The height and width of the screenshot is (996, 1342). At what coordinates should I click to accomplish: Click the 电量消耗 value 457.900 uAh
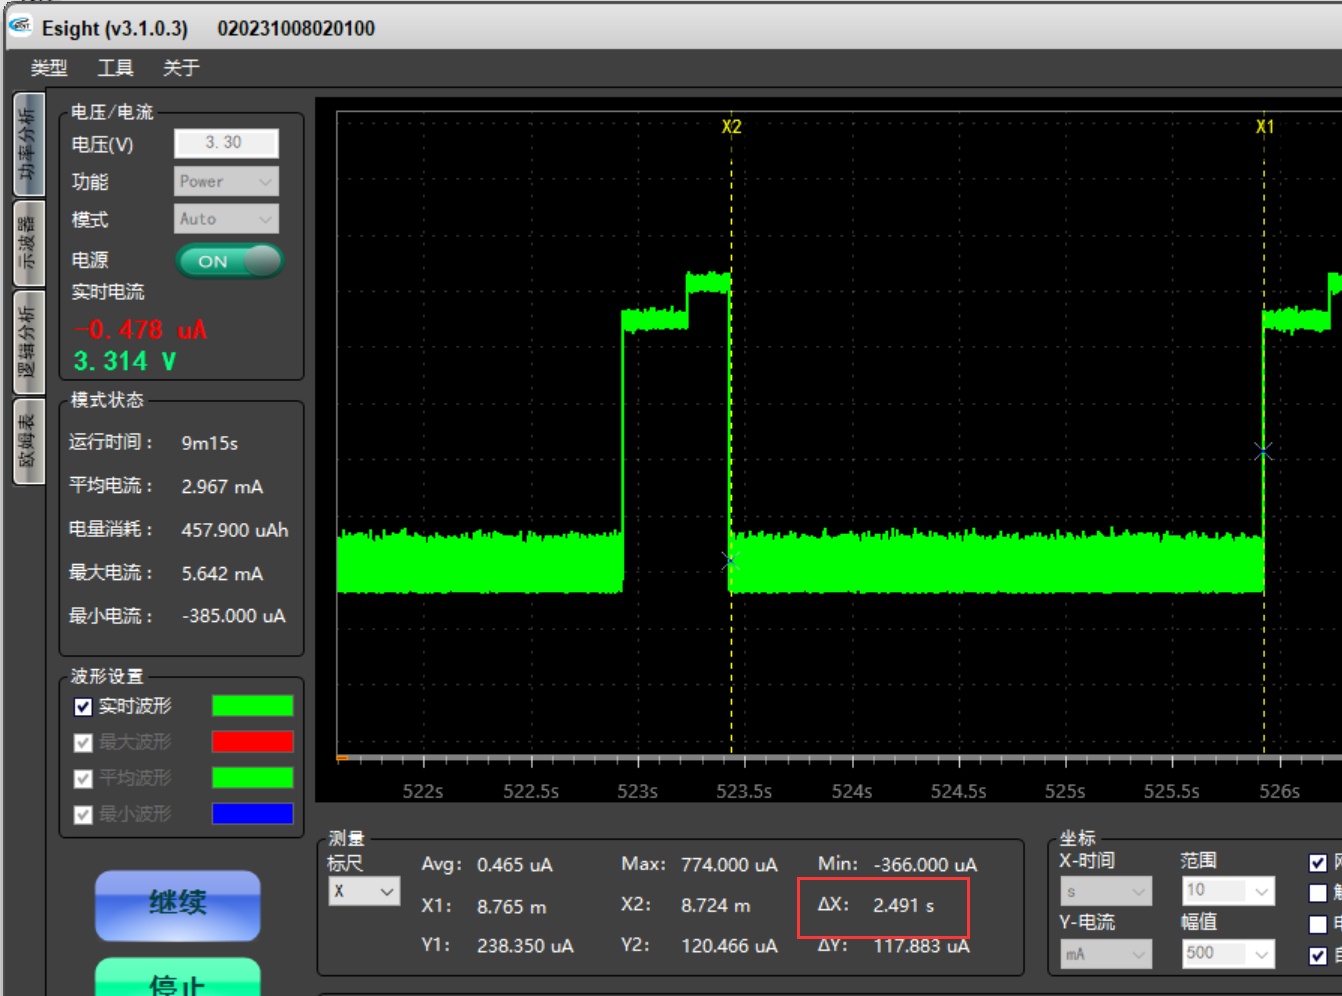pyautogui.click(x=235, y=530)
